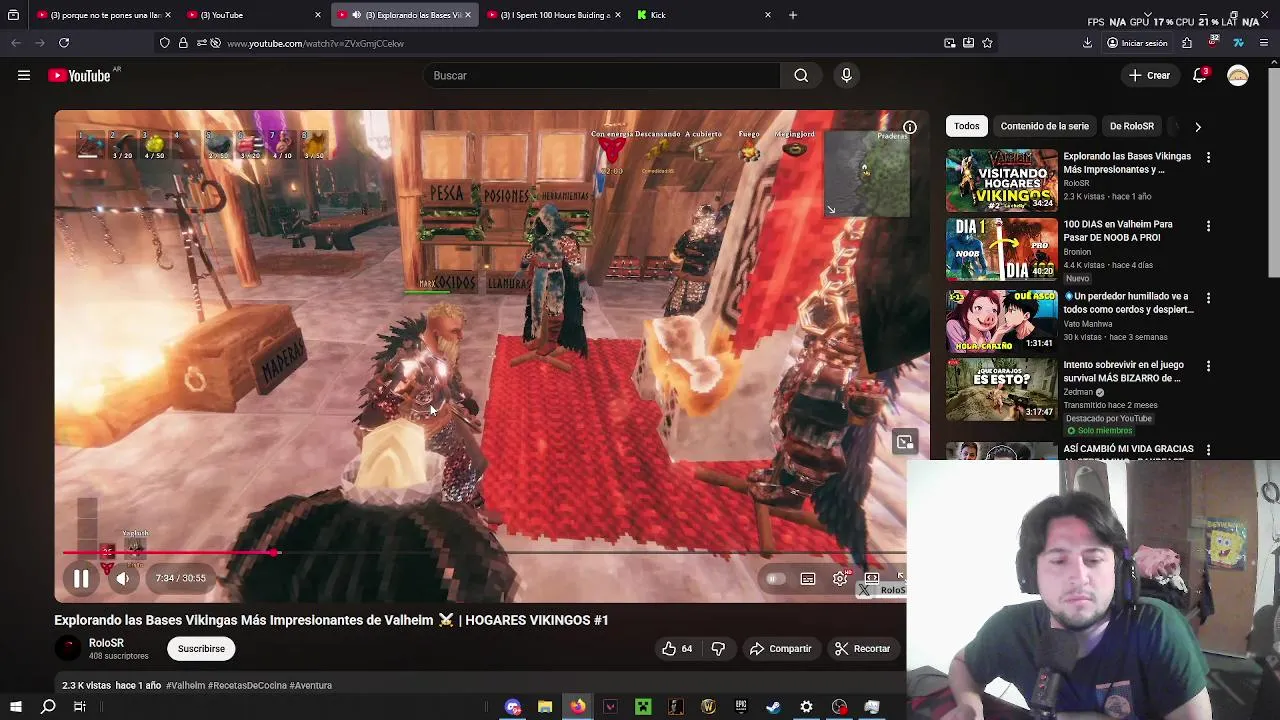Open the video info card icon
This screenshot has width=1280, height=720.
pyautogui.click(x=910, y=128)
